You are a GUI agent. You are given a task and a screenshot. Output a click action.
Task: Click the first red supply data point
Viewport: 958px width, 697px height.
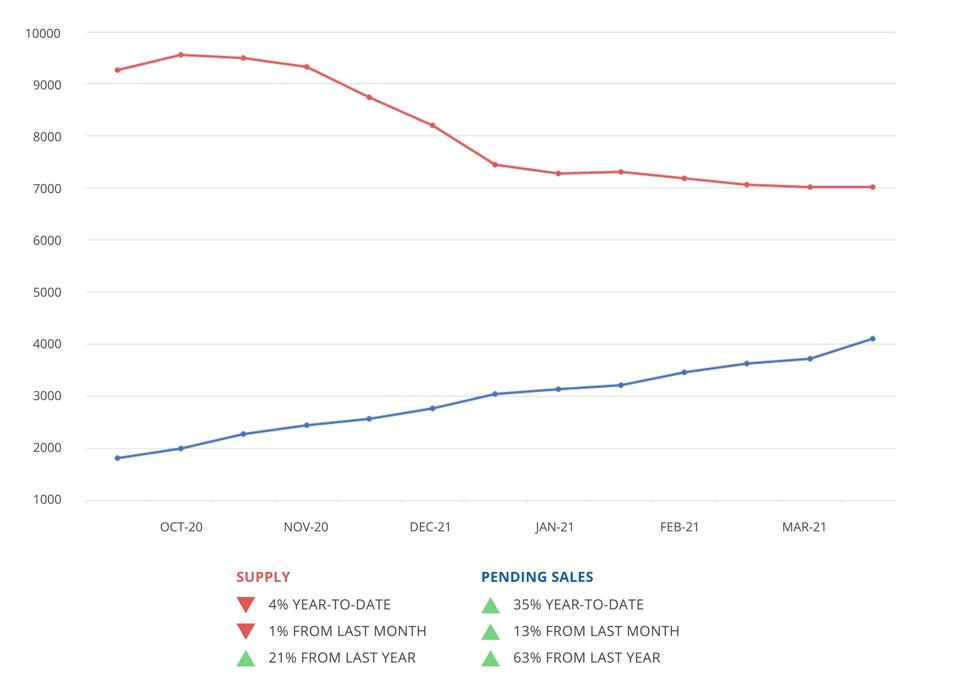click(x=117, y=70)
